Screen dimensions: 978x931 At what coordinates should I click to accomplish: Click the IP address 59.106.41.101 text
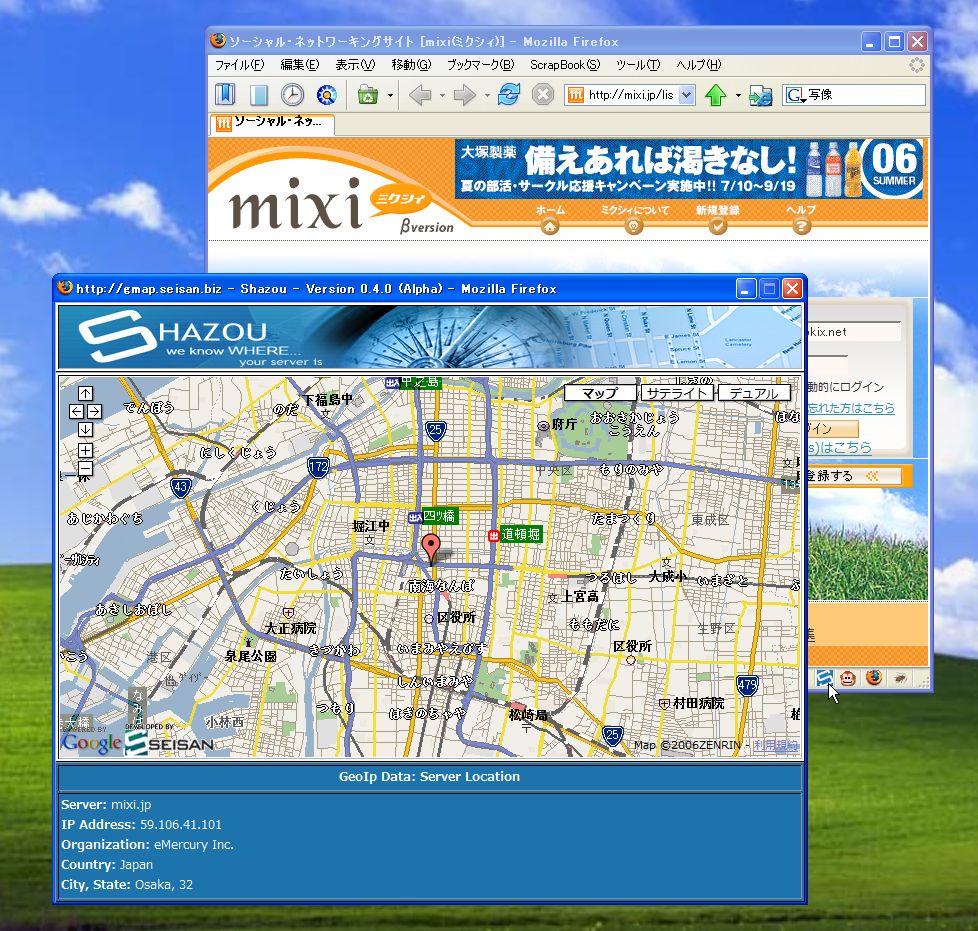[181, 824]
